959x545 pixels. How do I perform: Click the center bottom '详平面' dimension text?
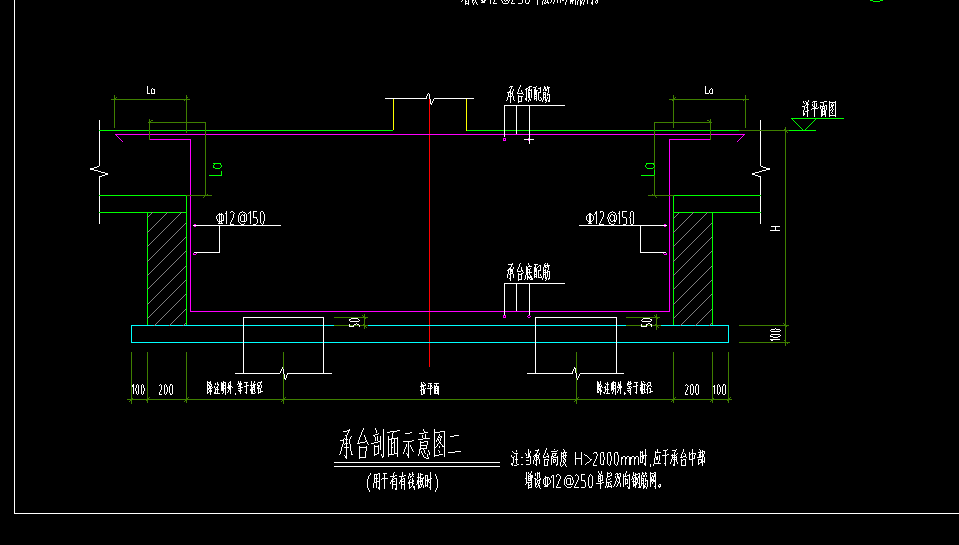[x=429, y=388]
